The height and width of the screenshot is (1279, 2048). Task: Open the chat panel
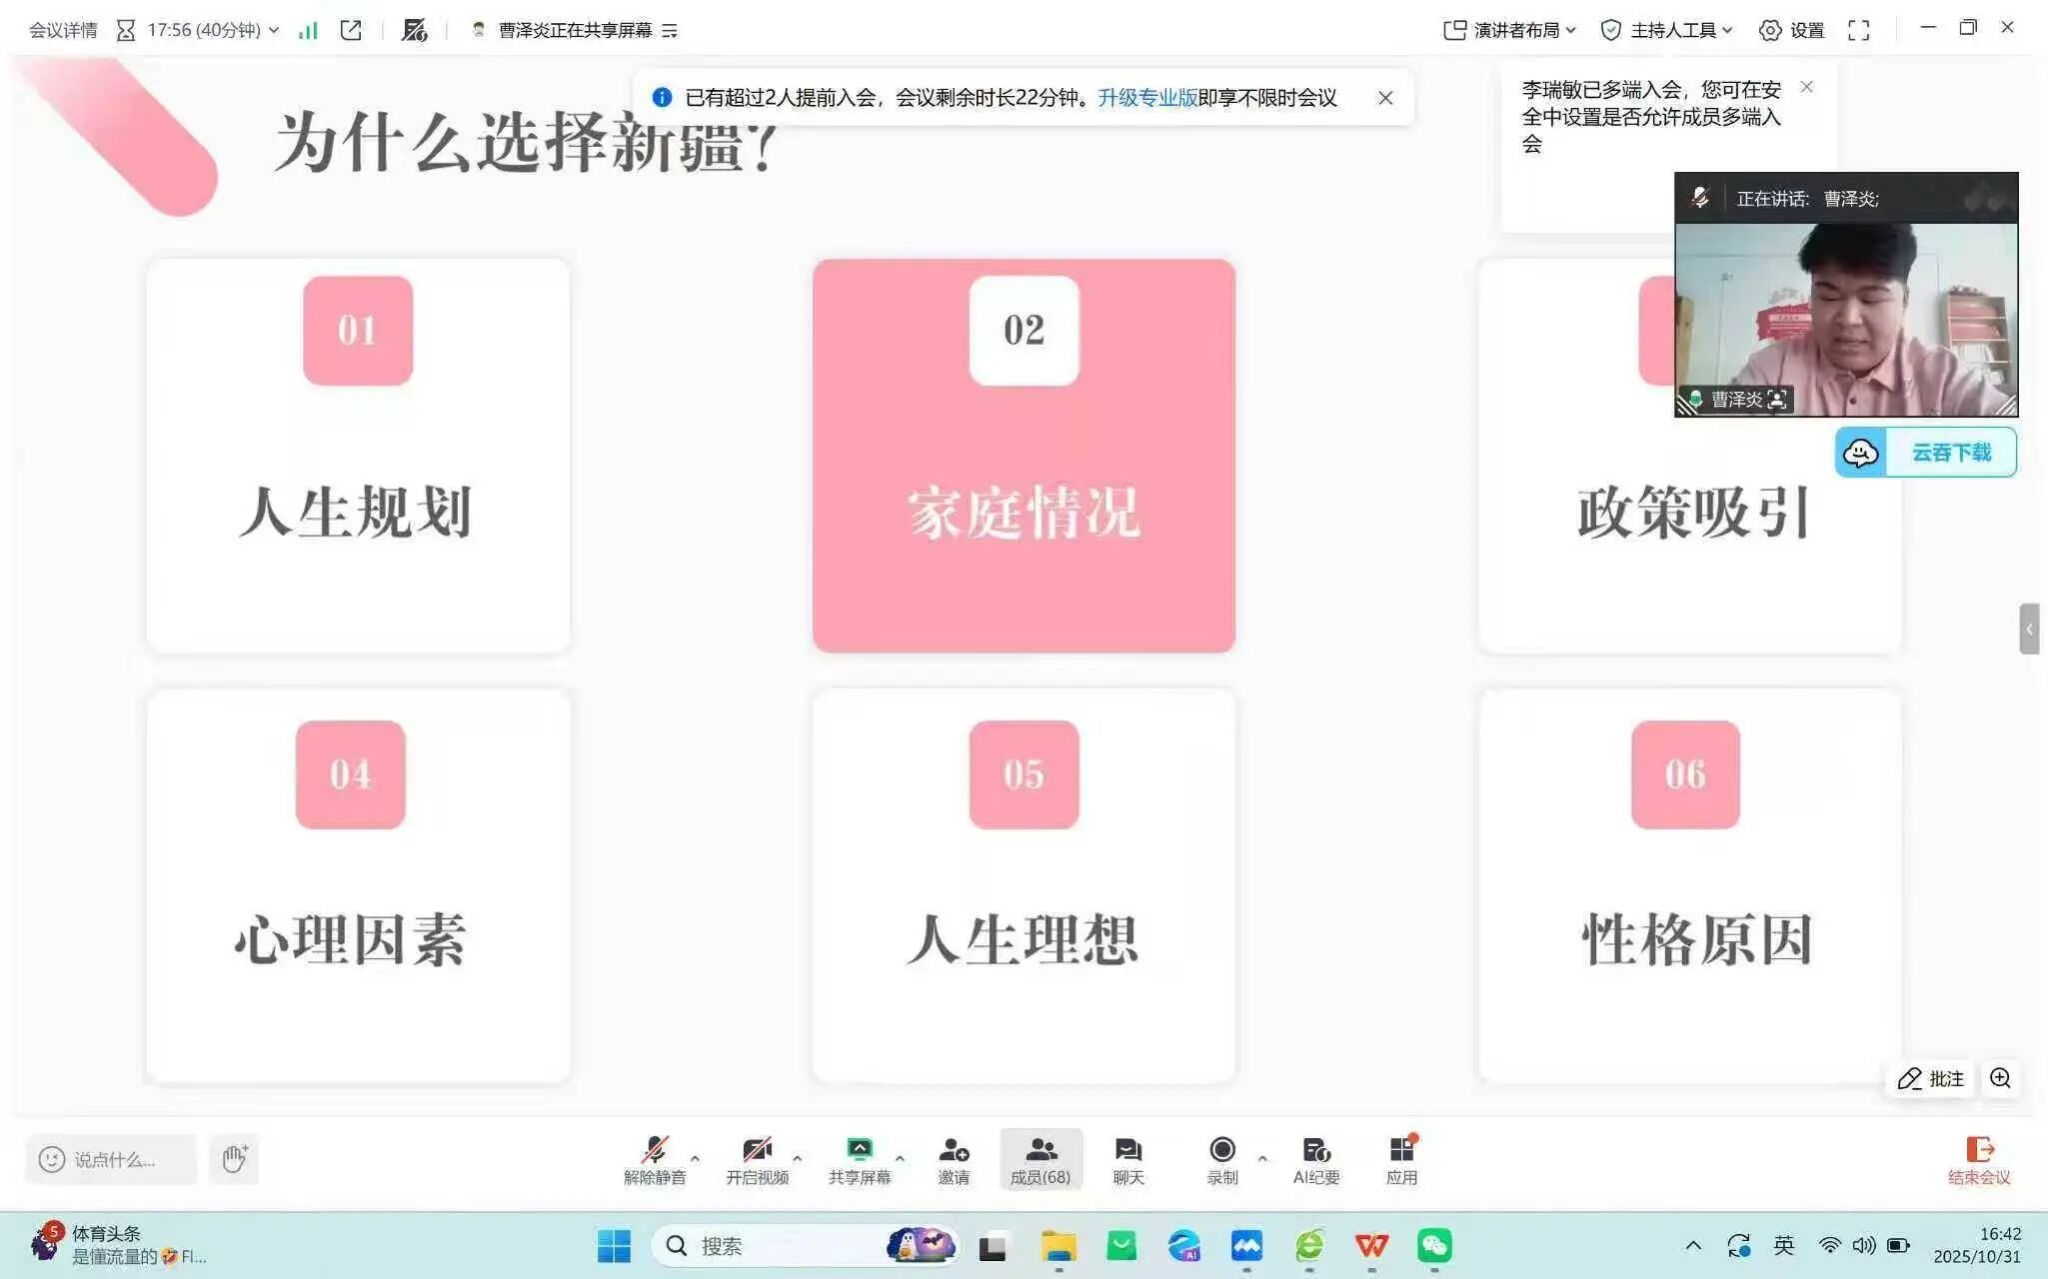click(1128, 1159)
